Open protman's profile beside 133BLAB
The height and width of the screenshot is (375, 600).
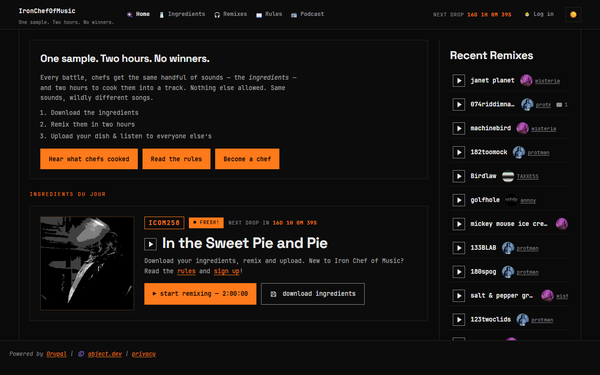click(x=527, y=248)
